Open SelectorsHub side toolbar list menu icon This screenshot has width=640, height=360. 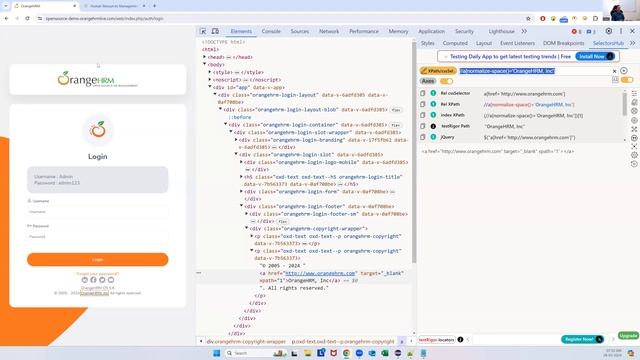634,93
